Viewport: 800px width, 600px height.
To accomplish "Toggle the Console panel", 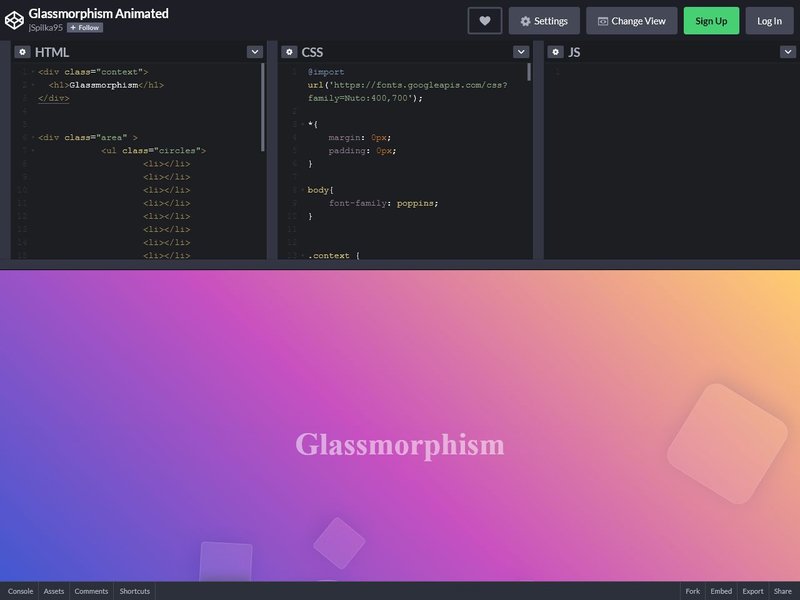I will (20, 591).
